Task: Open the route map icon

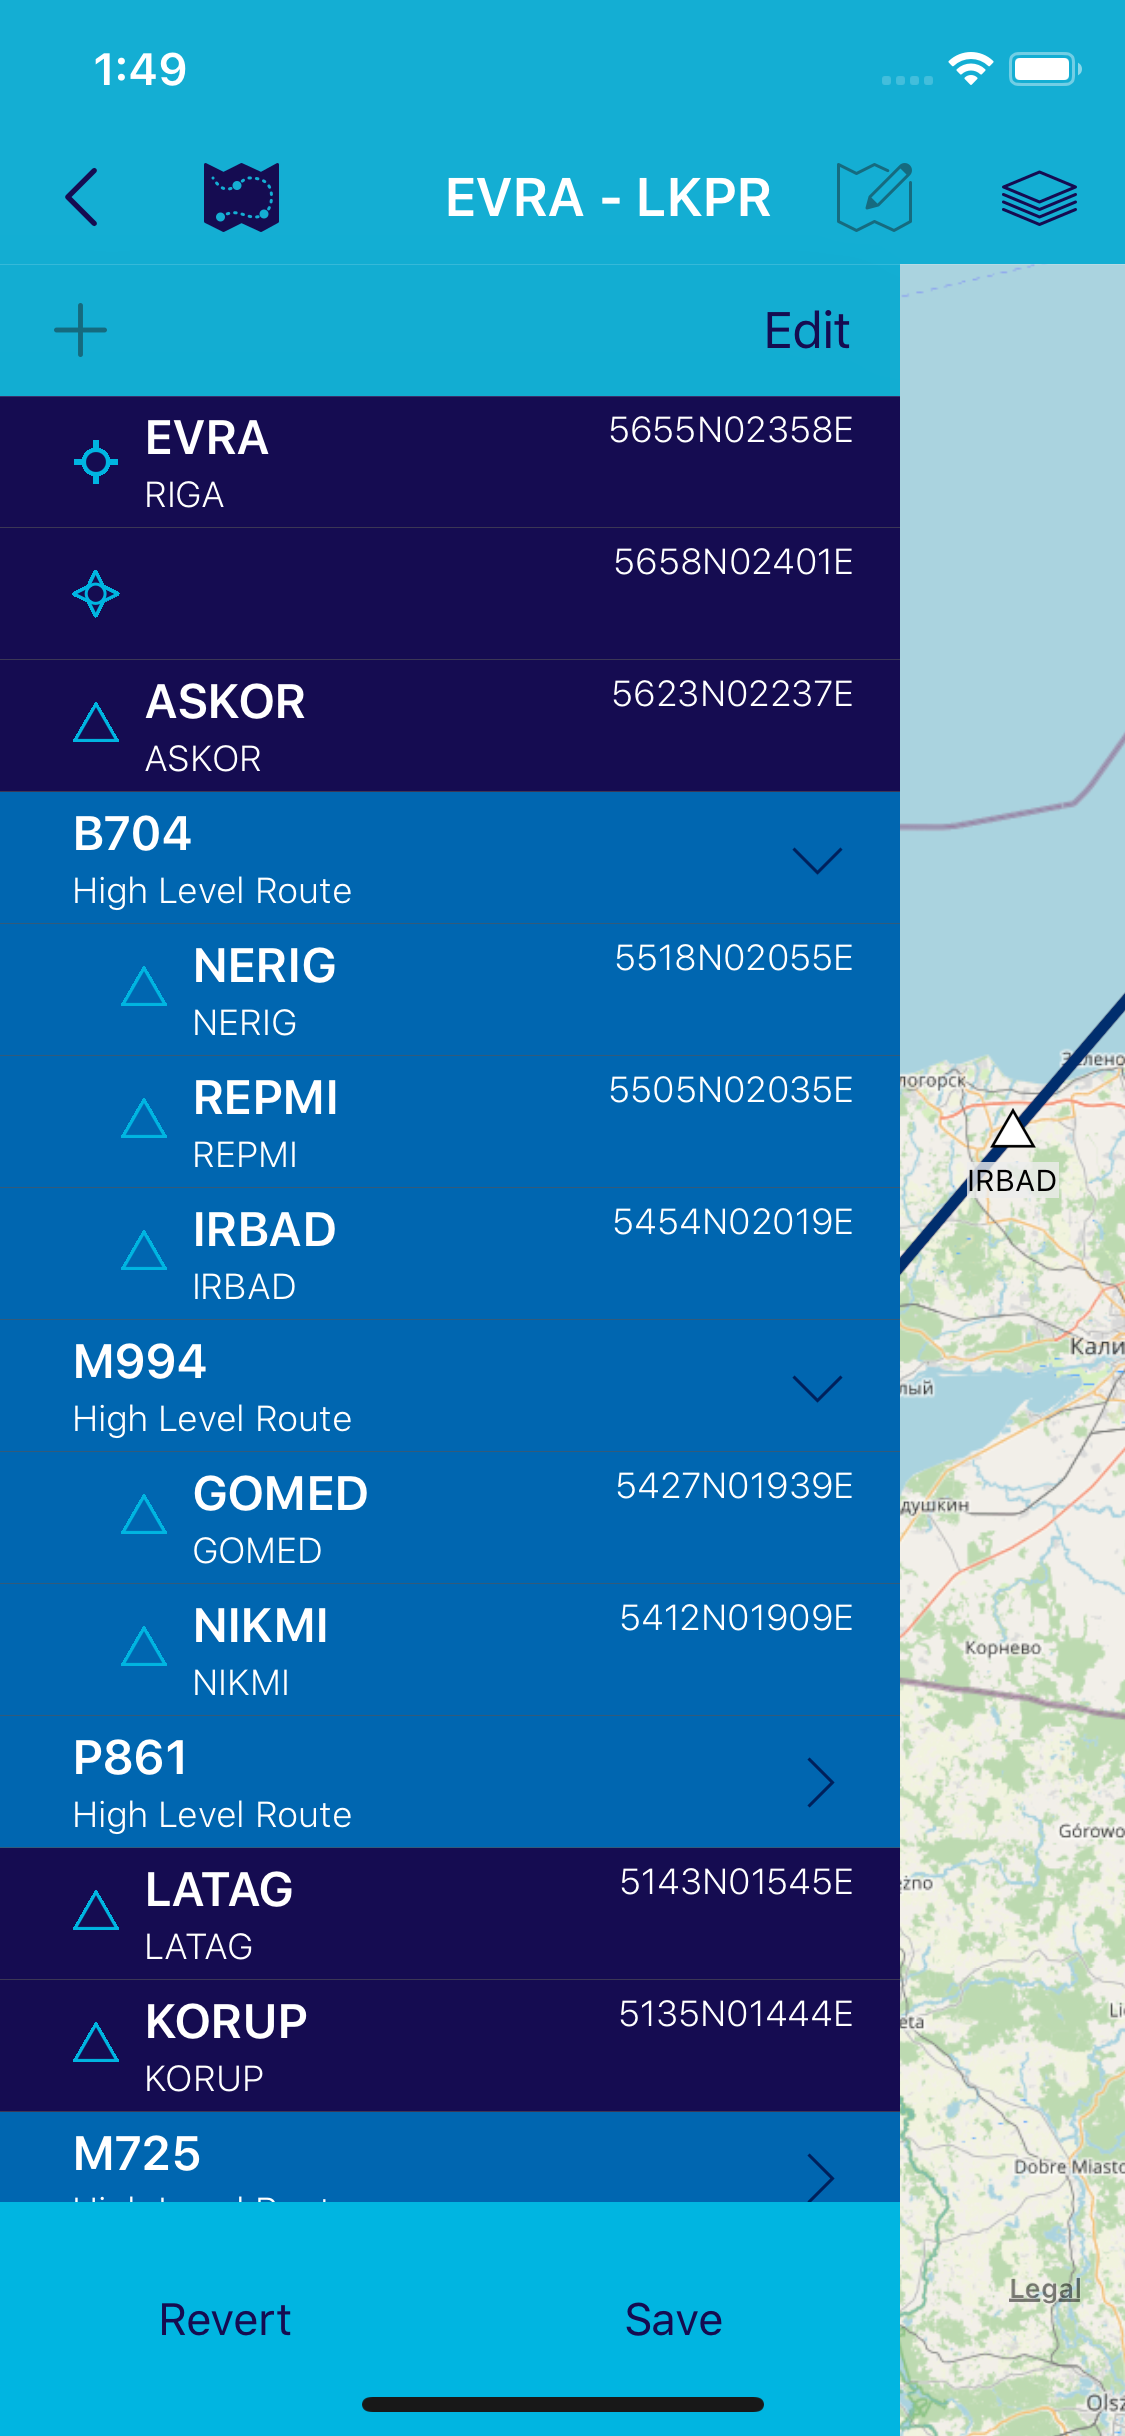Action: [x=241, y=197]
